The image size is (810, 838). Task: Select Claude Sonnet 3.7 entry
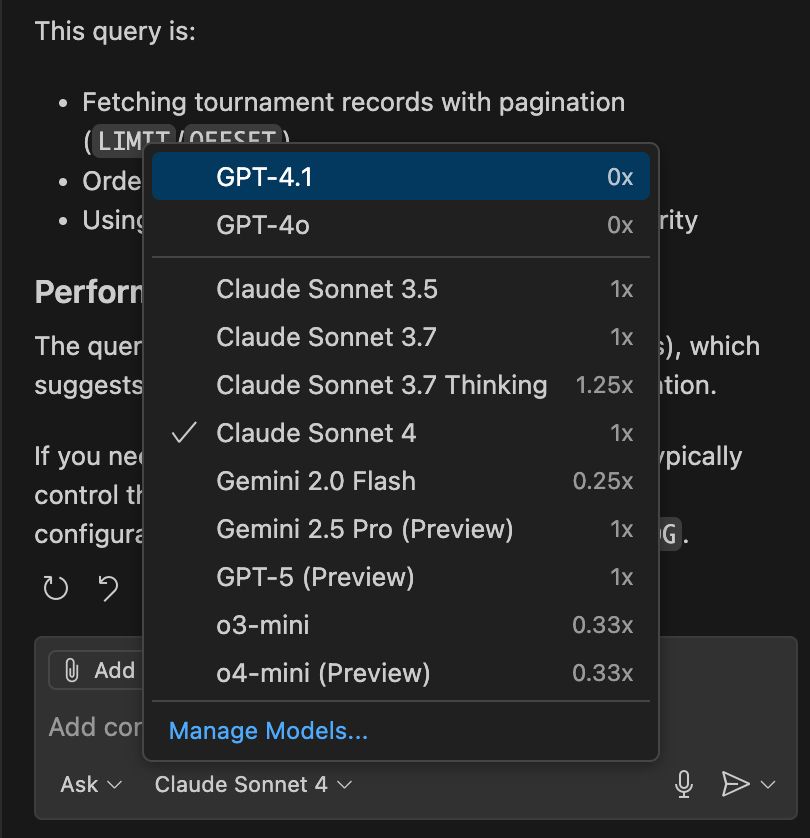click(x=401, y=337)
